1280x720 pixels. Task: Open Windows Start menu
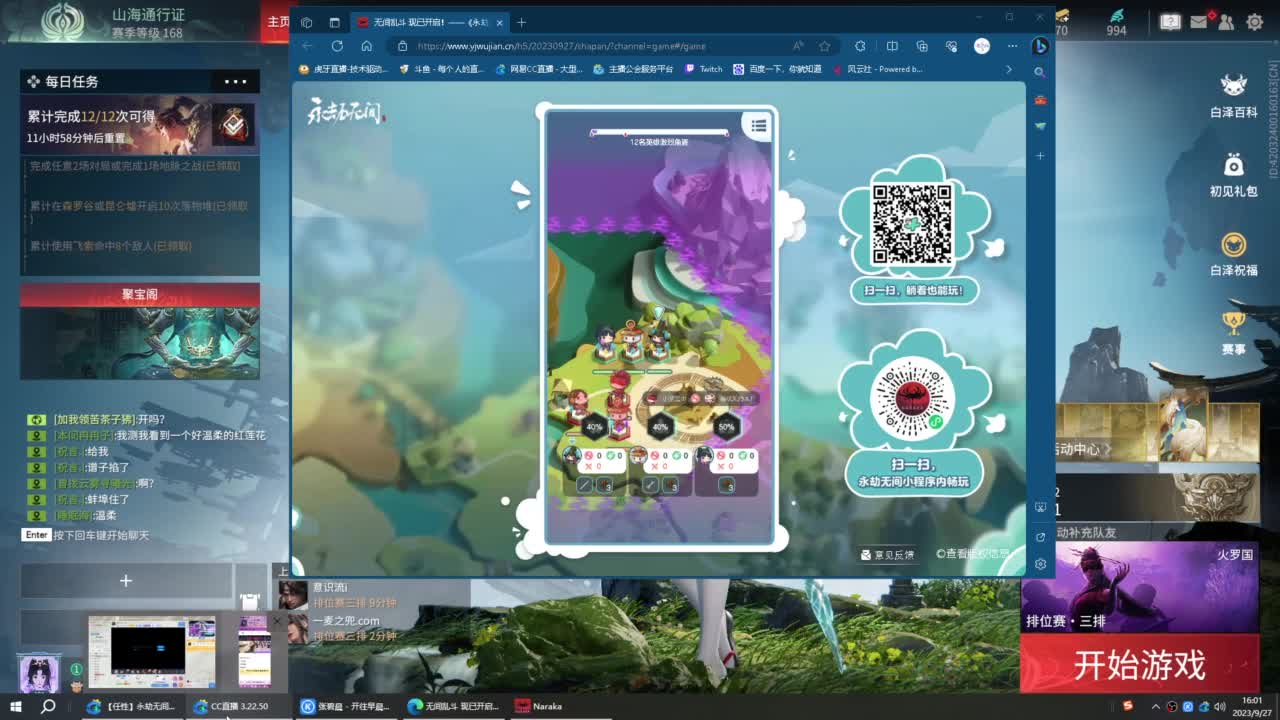(x=16, y=706)
